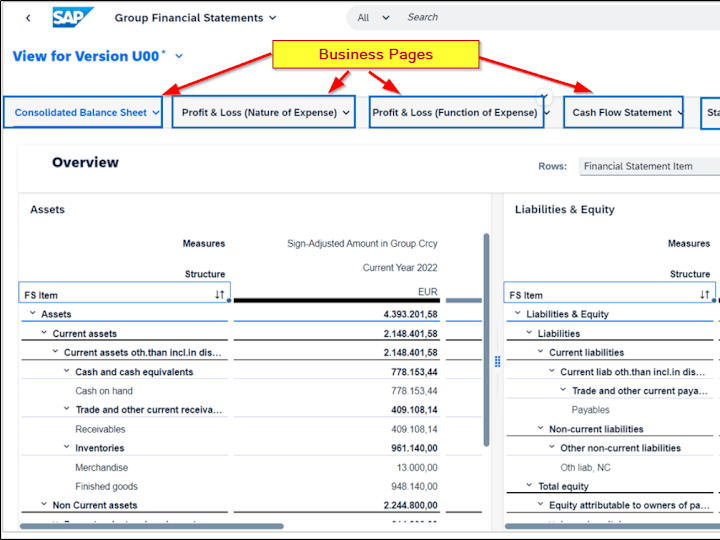Open Consolidated Balance Sheet tab chevron menu
Viewport: 720px width, 540px height.
click(x=156, y=112)
